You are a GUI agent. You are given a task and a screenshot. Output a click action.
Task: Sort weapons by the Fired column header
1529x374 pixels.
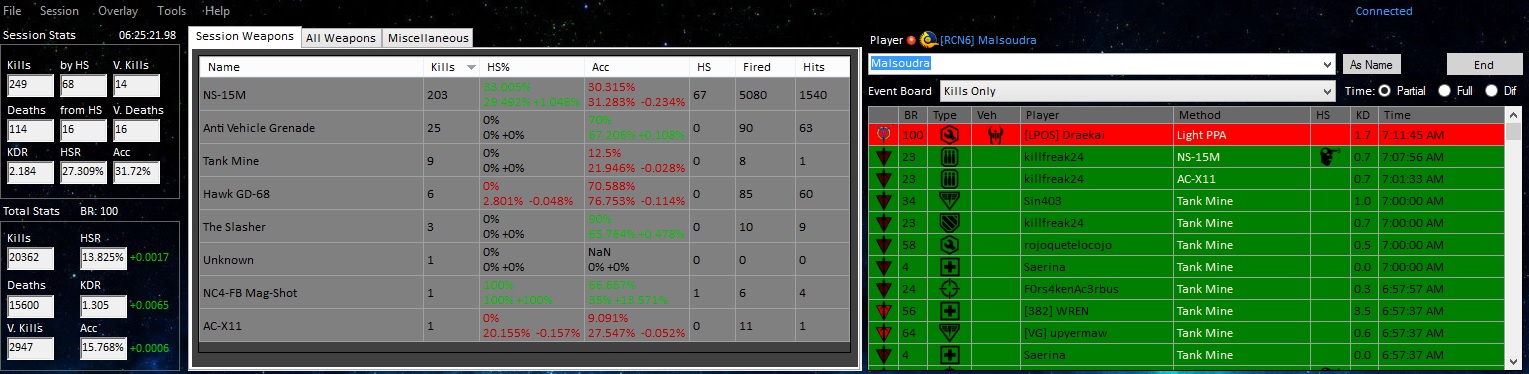(x=765, y=67)
